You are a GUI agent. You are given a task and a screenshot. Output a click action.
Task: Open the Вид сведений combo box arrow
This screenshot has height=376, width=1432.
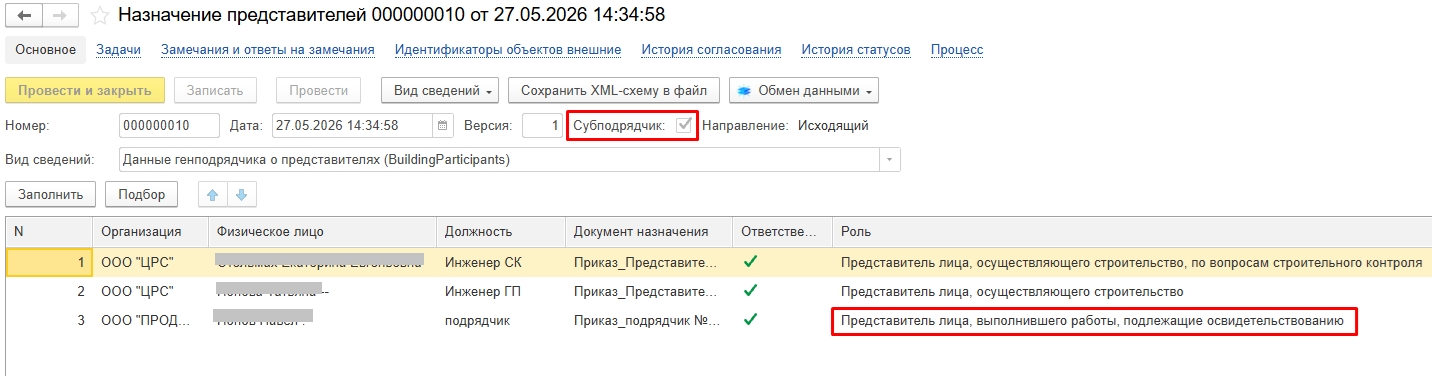(x=890, y=159)
